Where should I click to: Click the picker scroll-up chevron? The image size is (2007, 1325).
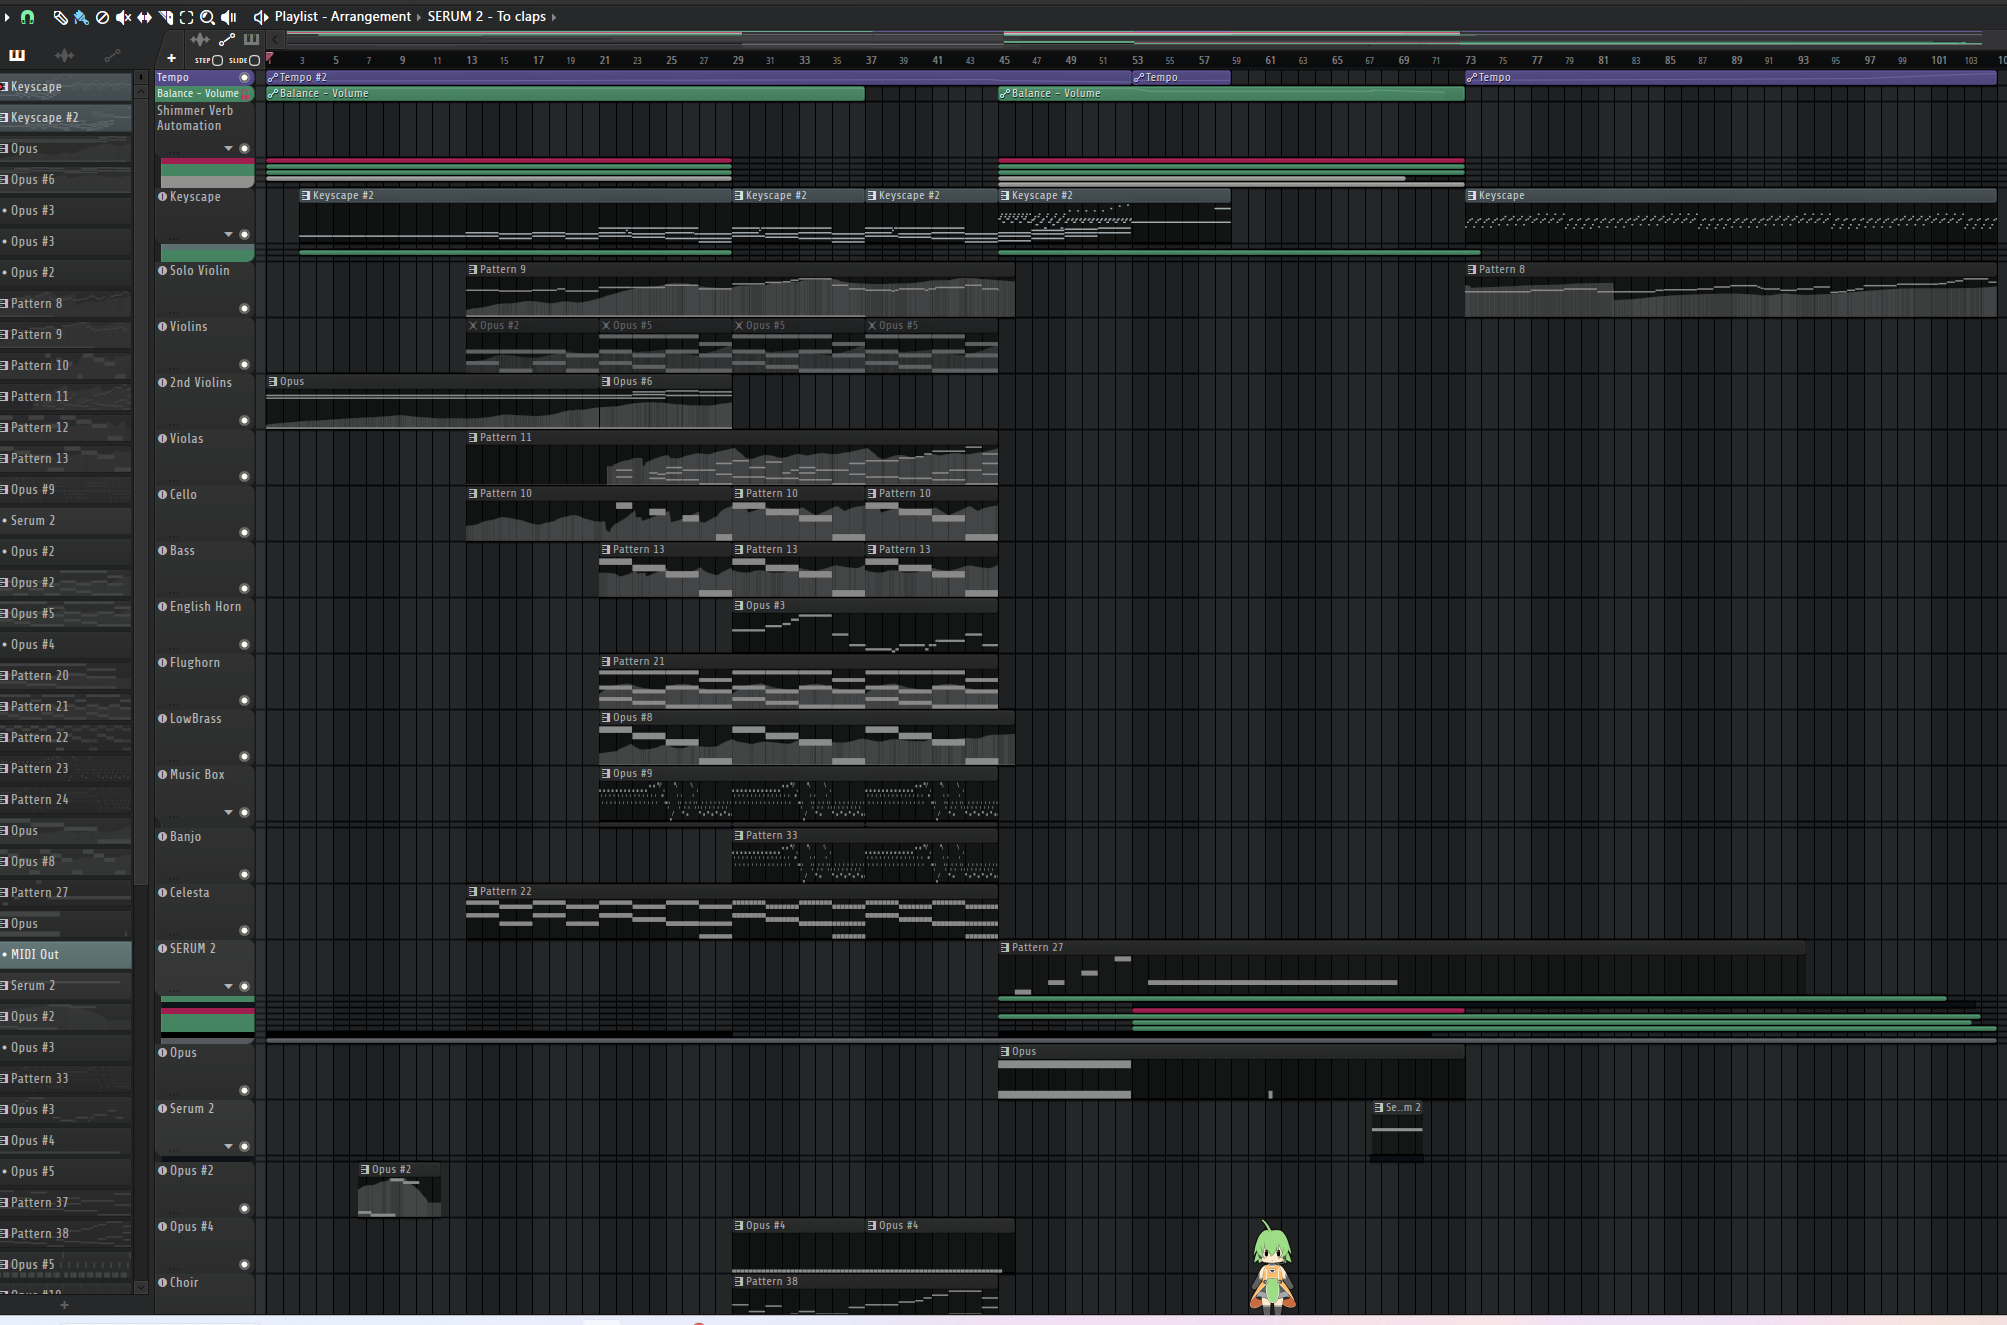141,91
